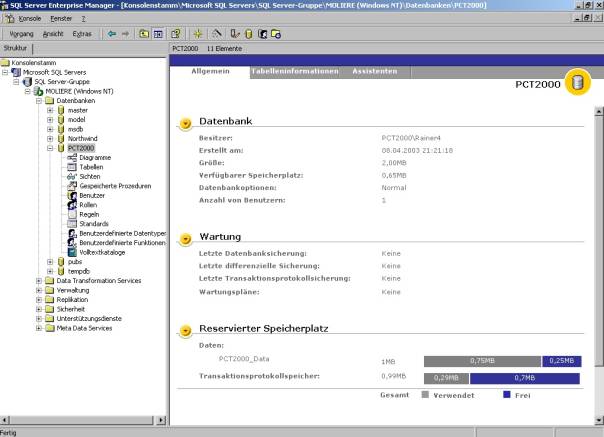The width and height of the screenshot is (604, 437).
Task: Click the 0,25MB free data bar
Action: [562, 361]
